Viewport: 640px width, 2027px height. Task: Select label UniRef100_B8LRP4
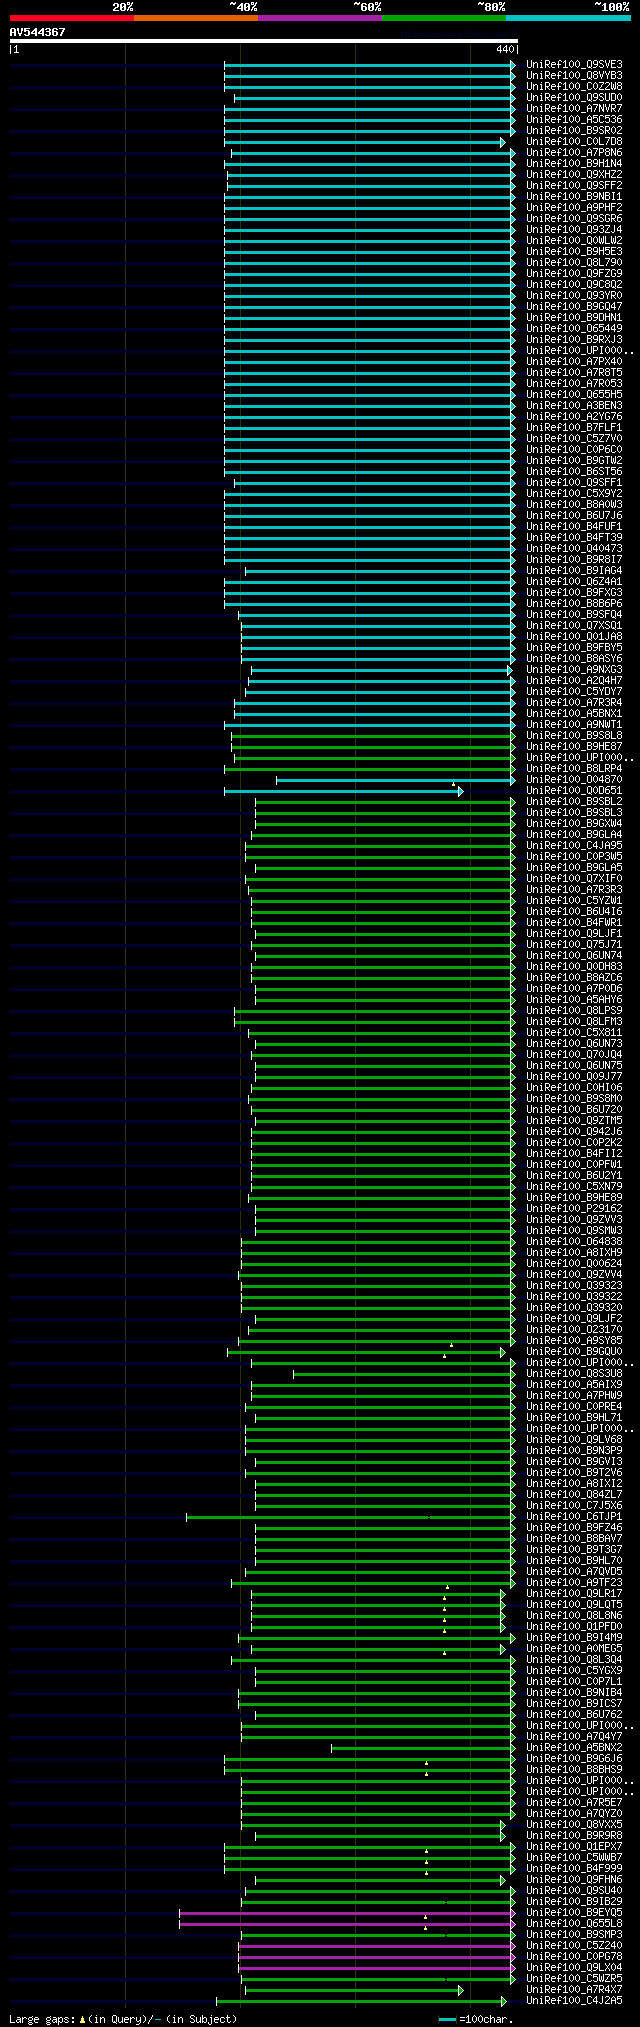click(x=574, y=768)
